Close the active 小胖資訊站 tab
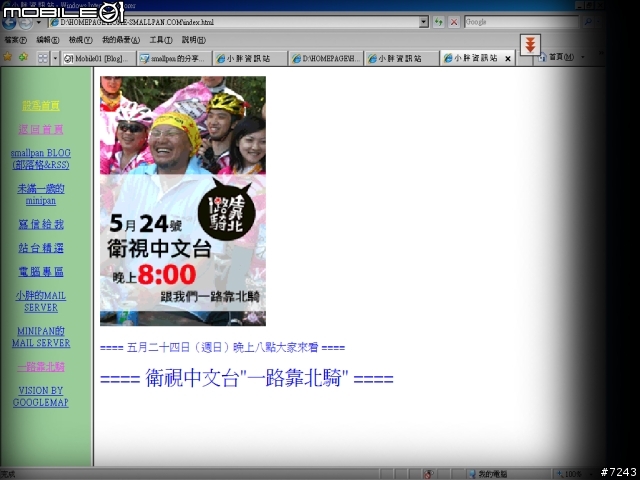This screenshot has width=640, height=480. pyautogui.click(x=508, y=59)
